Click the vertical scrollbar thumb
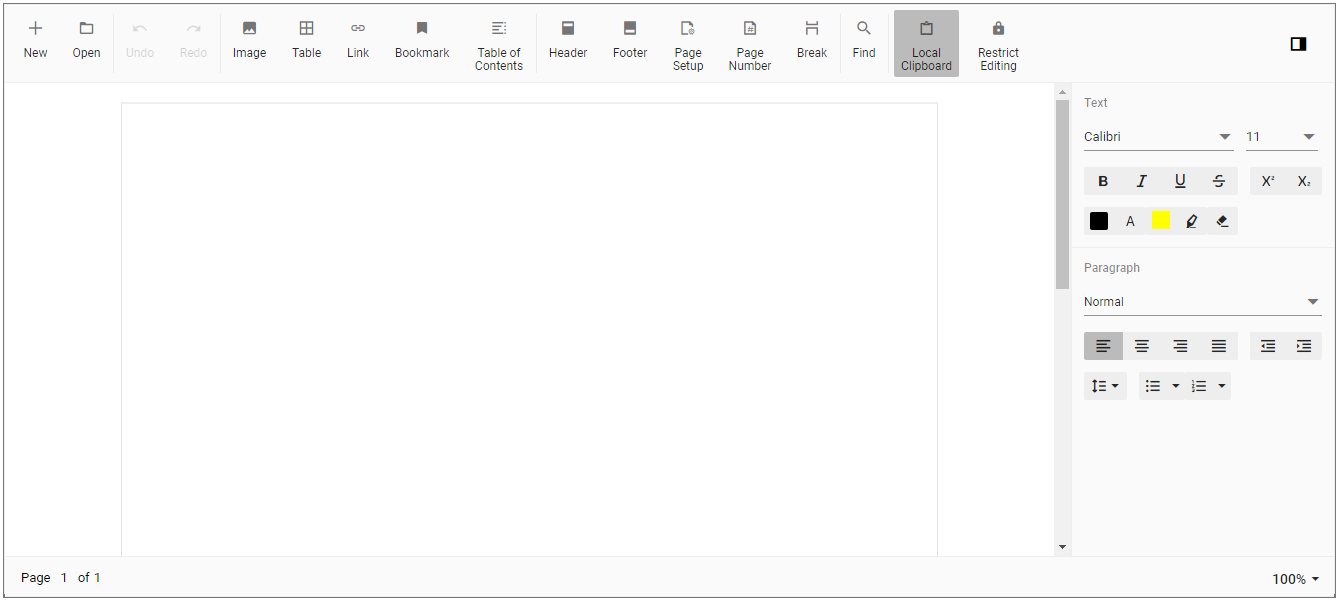1338x602 pixels. click(1062, 194)
